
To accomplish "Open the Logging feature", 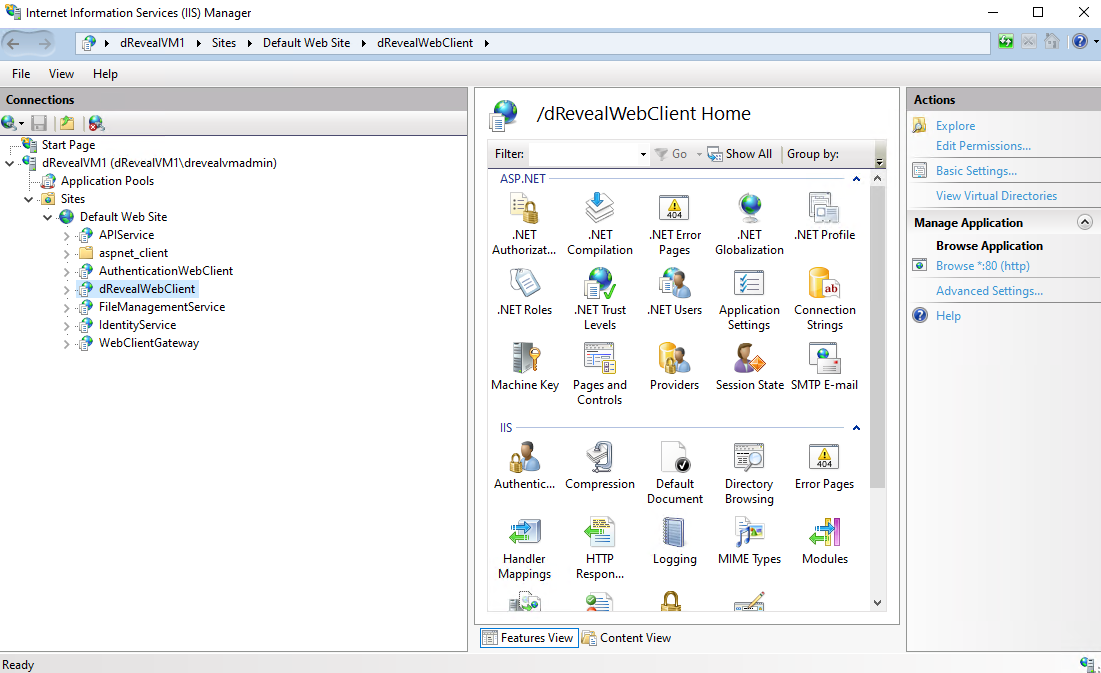I will coord(675,541).
